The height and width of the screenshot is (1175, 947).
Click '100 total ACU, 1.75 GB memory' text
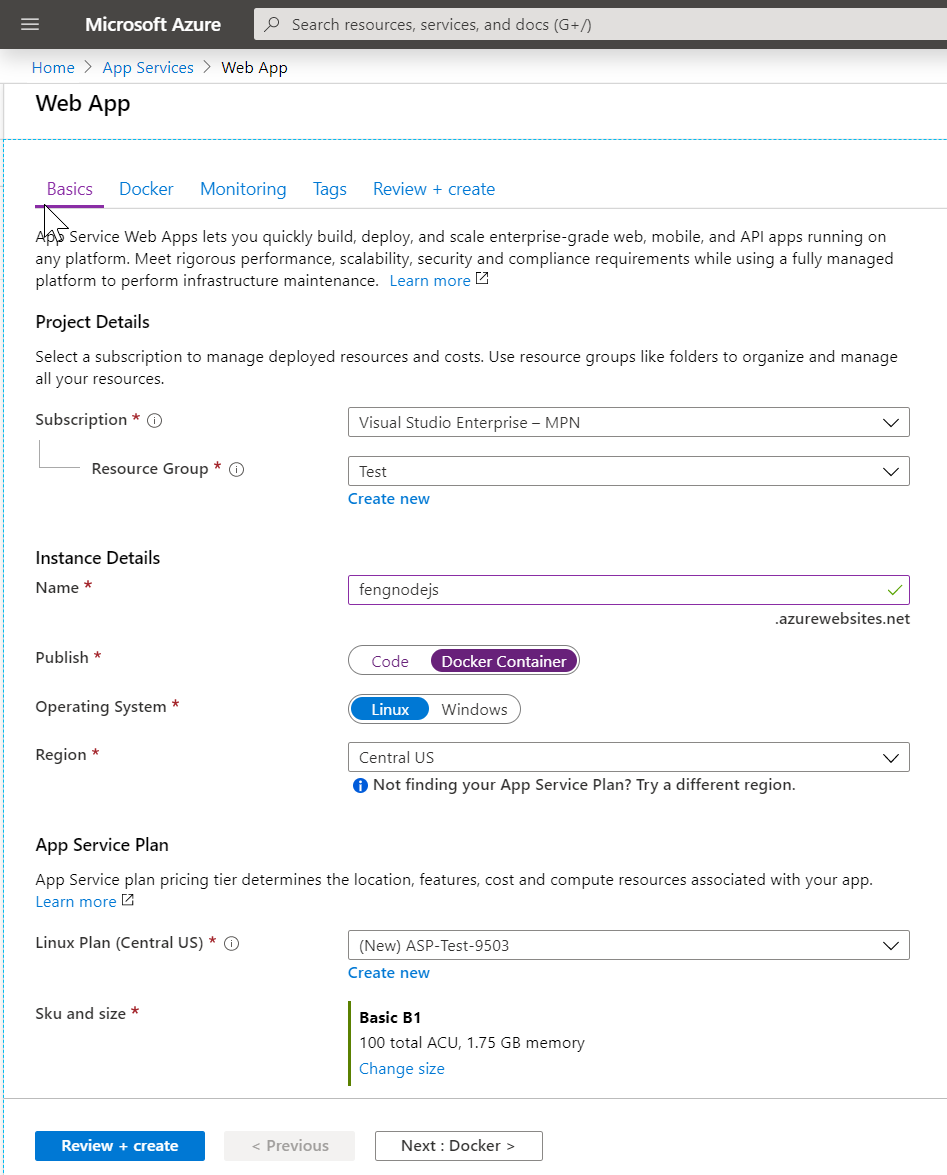coord(472,1043)
